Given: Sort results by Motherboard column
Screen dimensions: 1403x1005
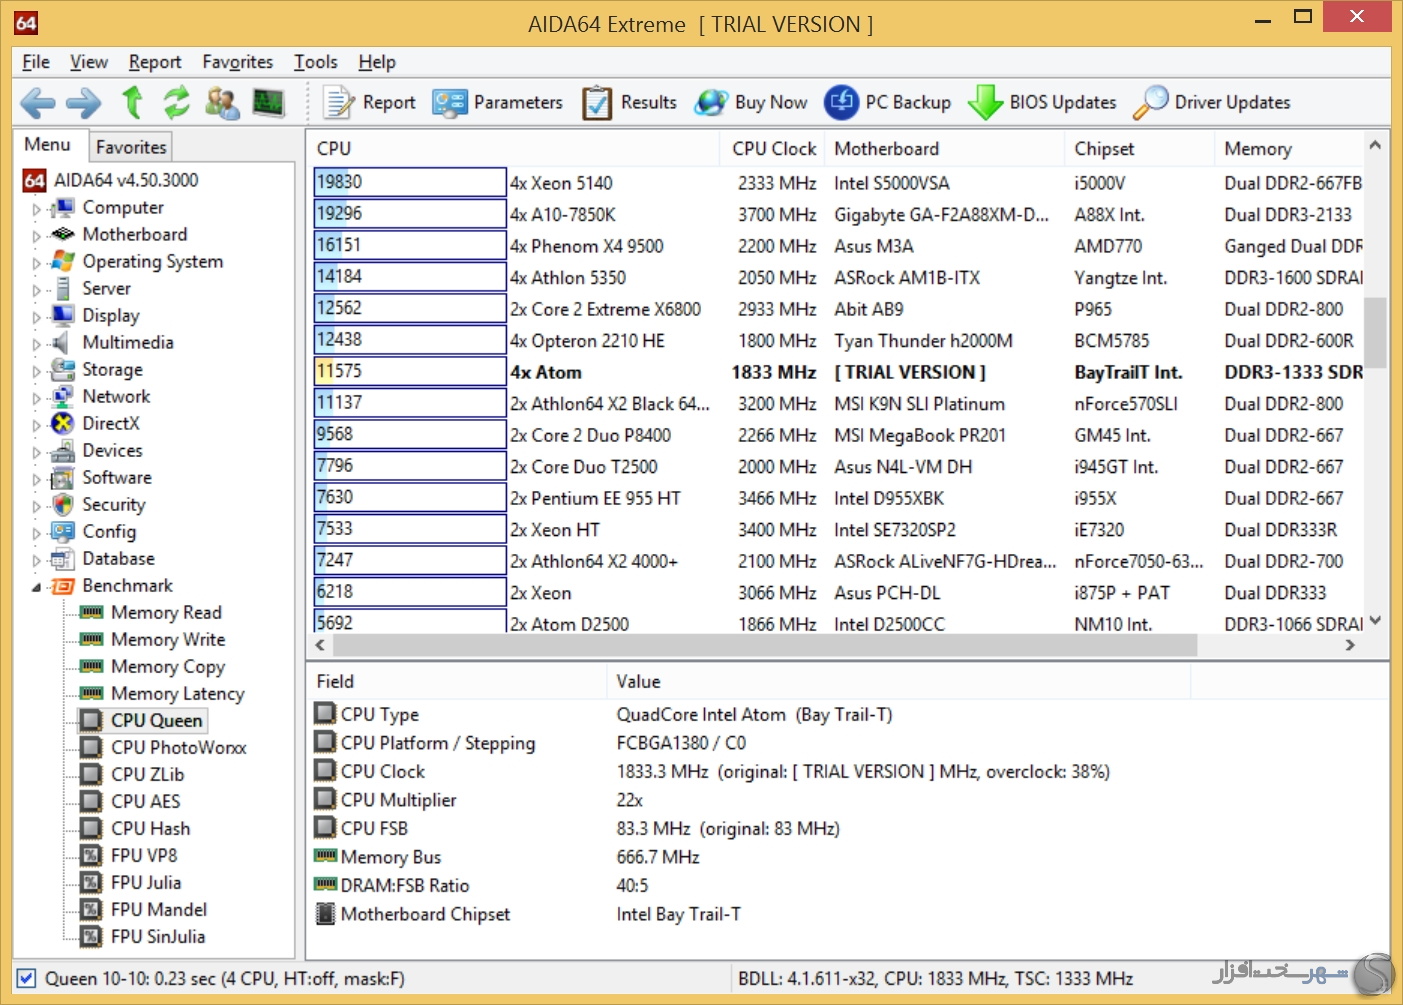Looking at the screenshot, I should (x=944, y=148).
